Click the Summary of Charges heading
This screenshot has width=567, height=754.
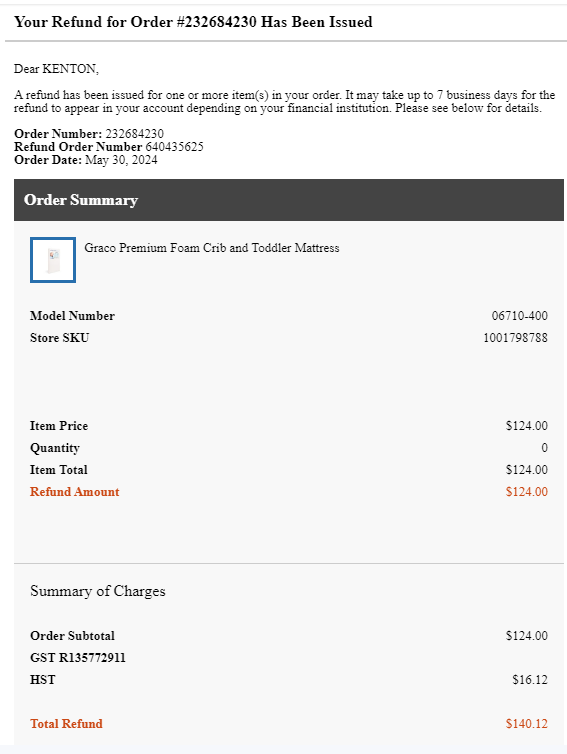coord(98,591)
